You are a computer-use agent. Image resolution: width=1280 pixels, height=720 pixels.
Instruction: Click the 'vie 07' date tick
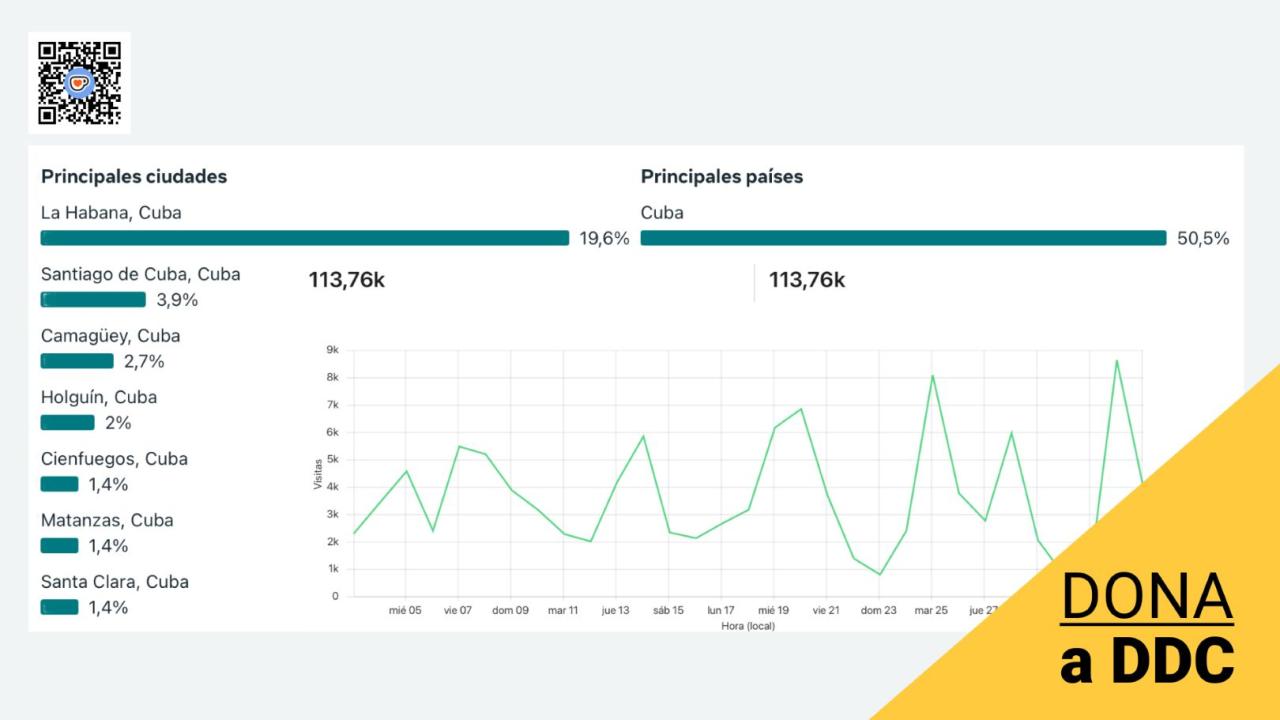pos(458,610)
